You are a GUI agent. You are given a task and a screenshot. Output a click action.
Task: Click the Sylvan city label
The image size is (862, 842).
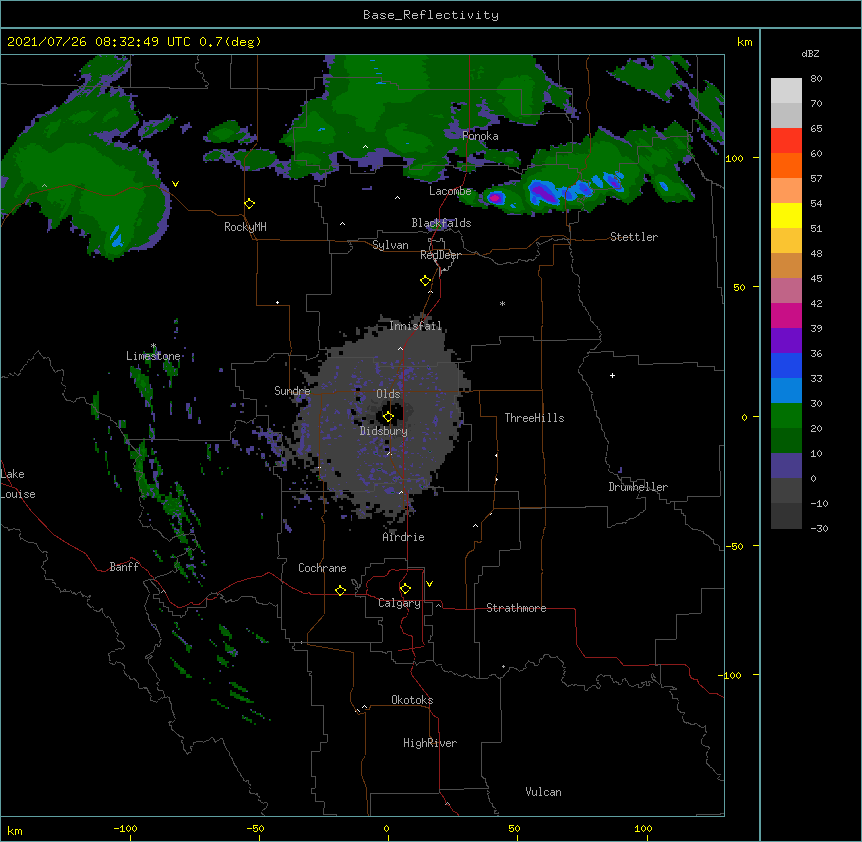pos(390,245)
